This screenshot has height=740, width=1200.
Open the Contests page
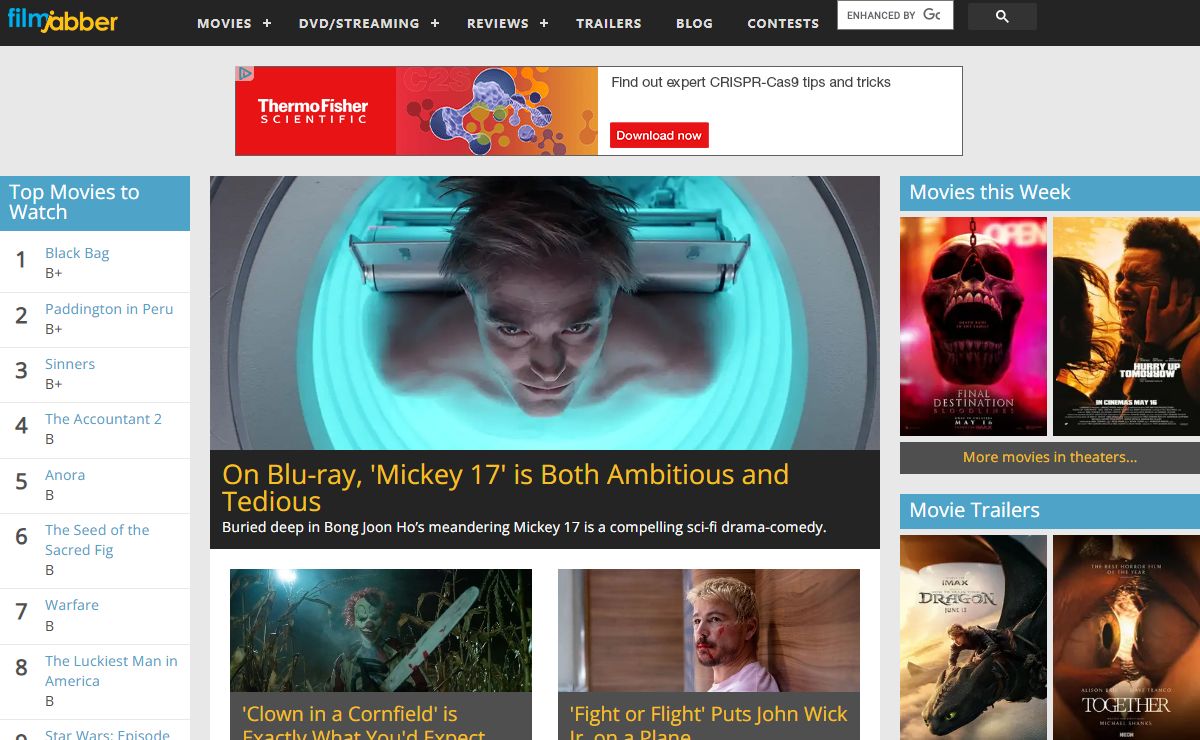[783, 23]
